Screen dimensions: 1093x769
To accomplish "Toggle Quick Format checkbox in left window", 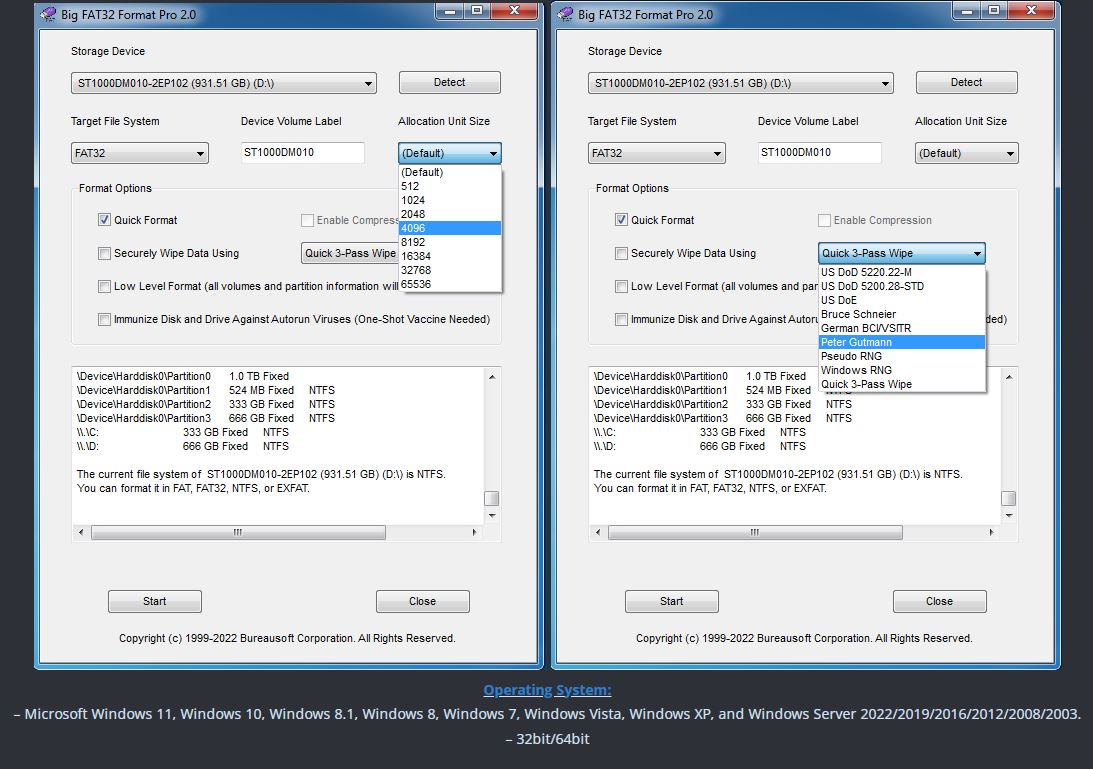I will (104, 220).
